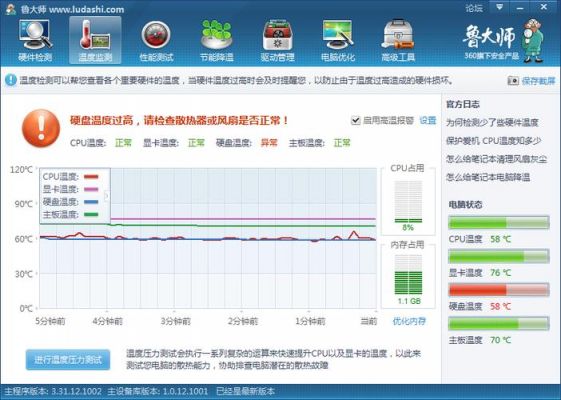Screen dimensions: 561x400
Task: Click the red 硬盘温度 status bar
Action: click(498, 290)
